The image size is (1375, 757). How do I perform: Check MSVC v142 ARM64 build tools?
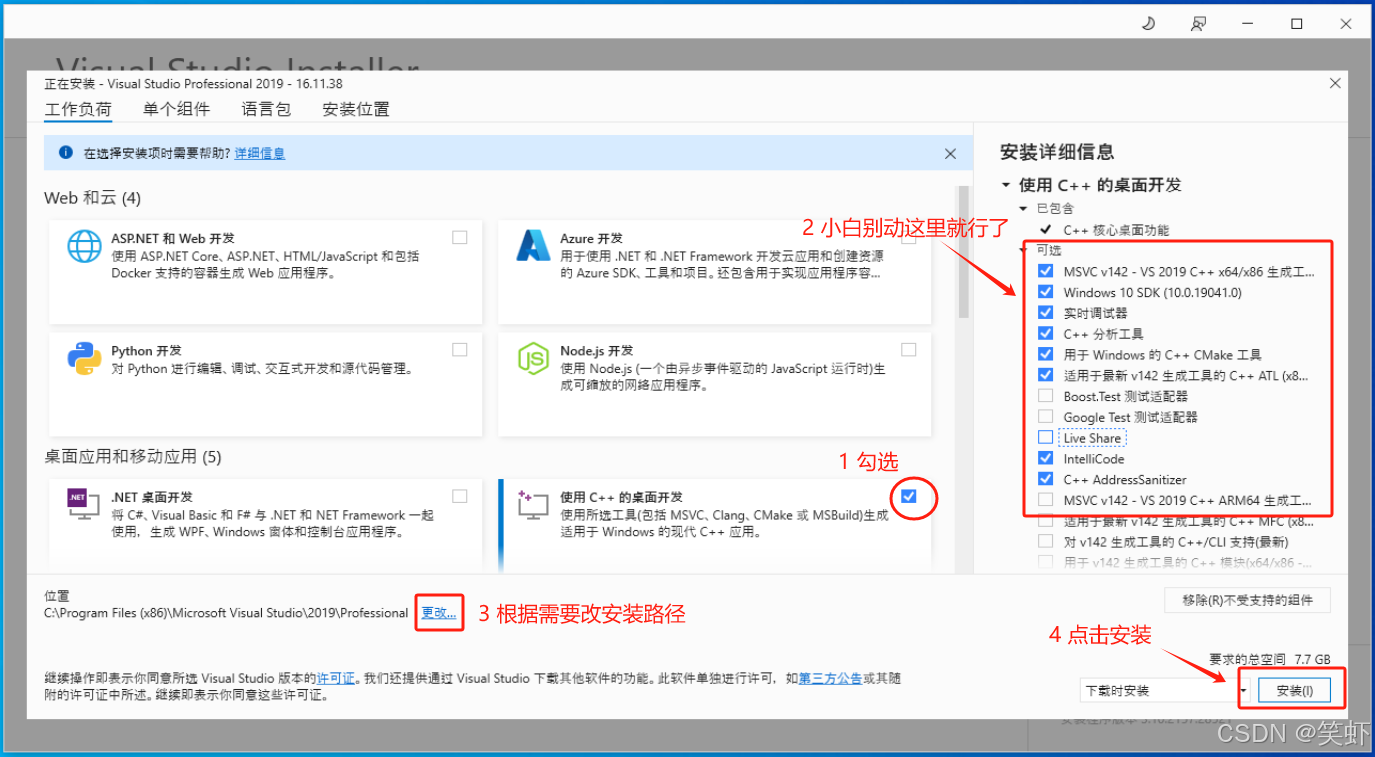[x=1045, y=500]
